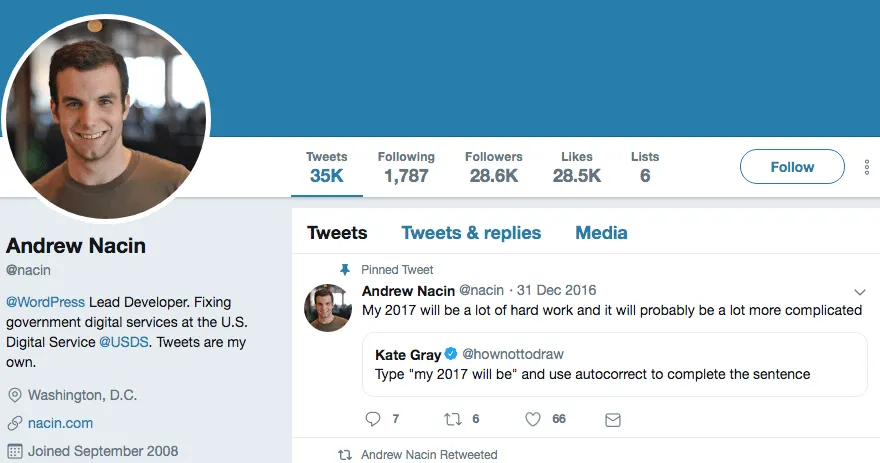Open the nacin.com website link
The width and height of the screenshot is (880, 463).
click(60, 423)
